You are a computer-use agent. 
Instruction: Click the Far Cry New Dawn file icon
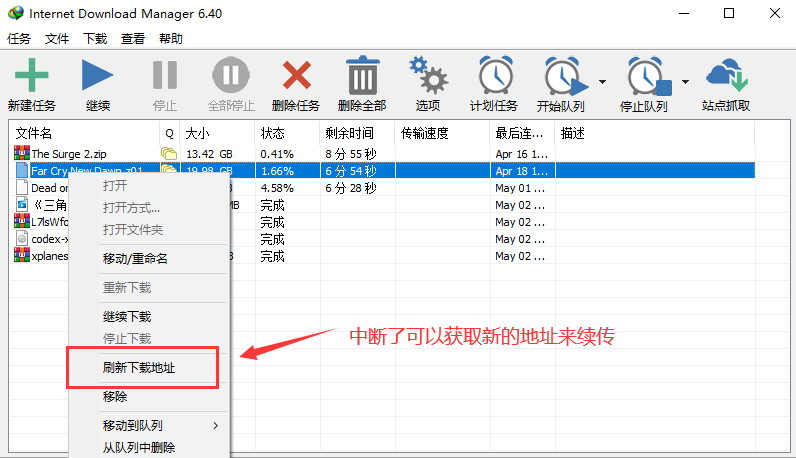click(22, 171)
